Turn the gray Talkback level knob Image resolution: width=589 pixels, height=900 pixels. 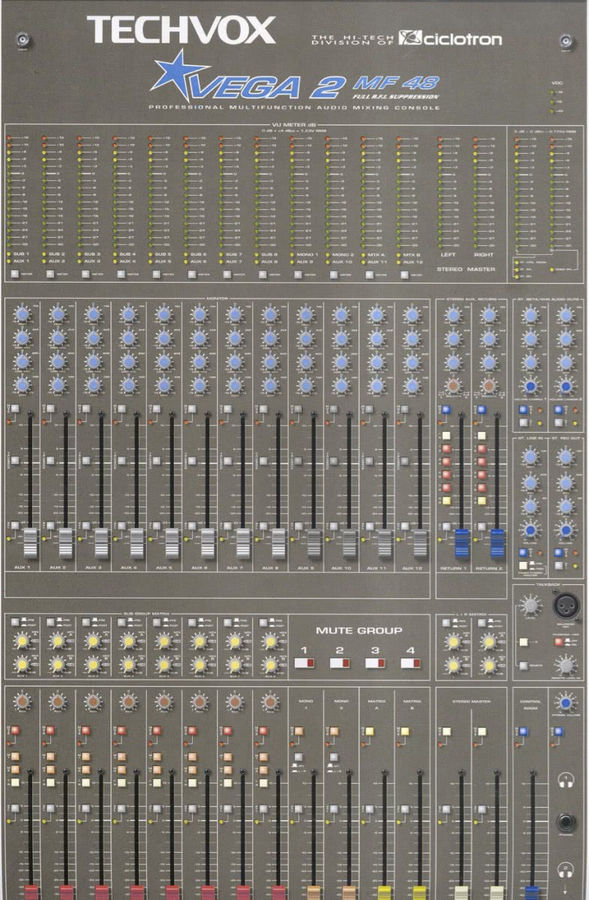point(530,605)
